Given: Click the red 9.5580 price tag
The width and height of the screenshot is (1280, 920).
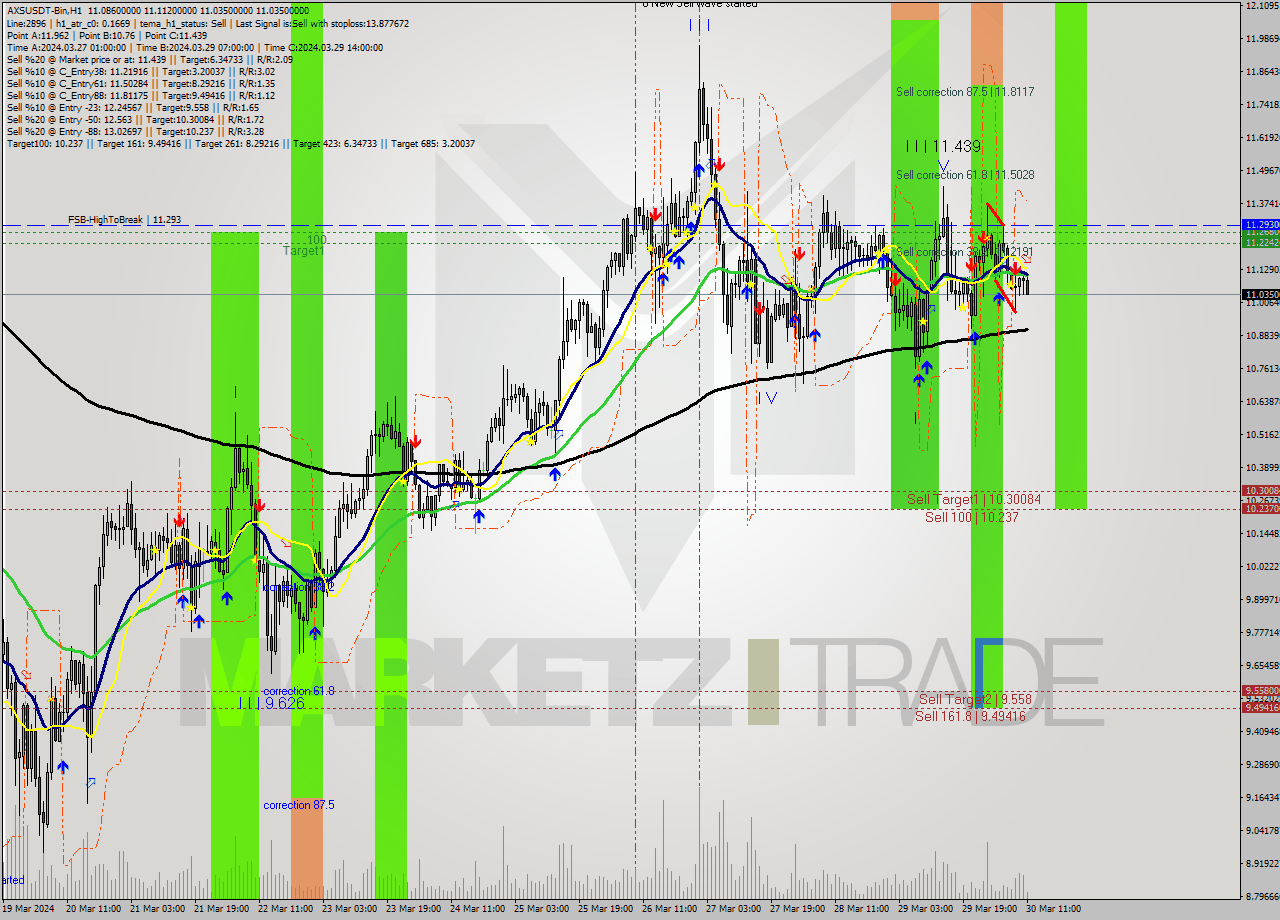Looking at the screenshot, I should pyautogui.click(x=1260, y=690).
